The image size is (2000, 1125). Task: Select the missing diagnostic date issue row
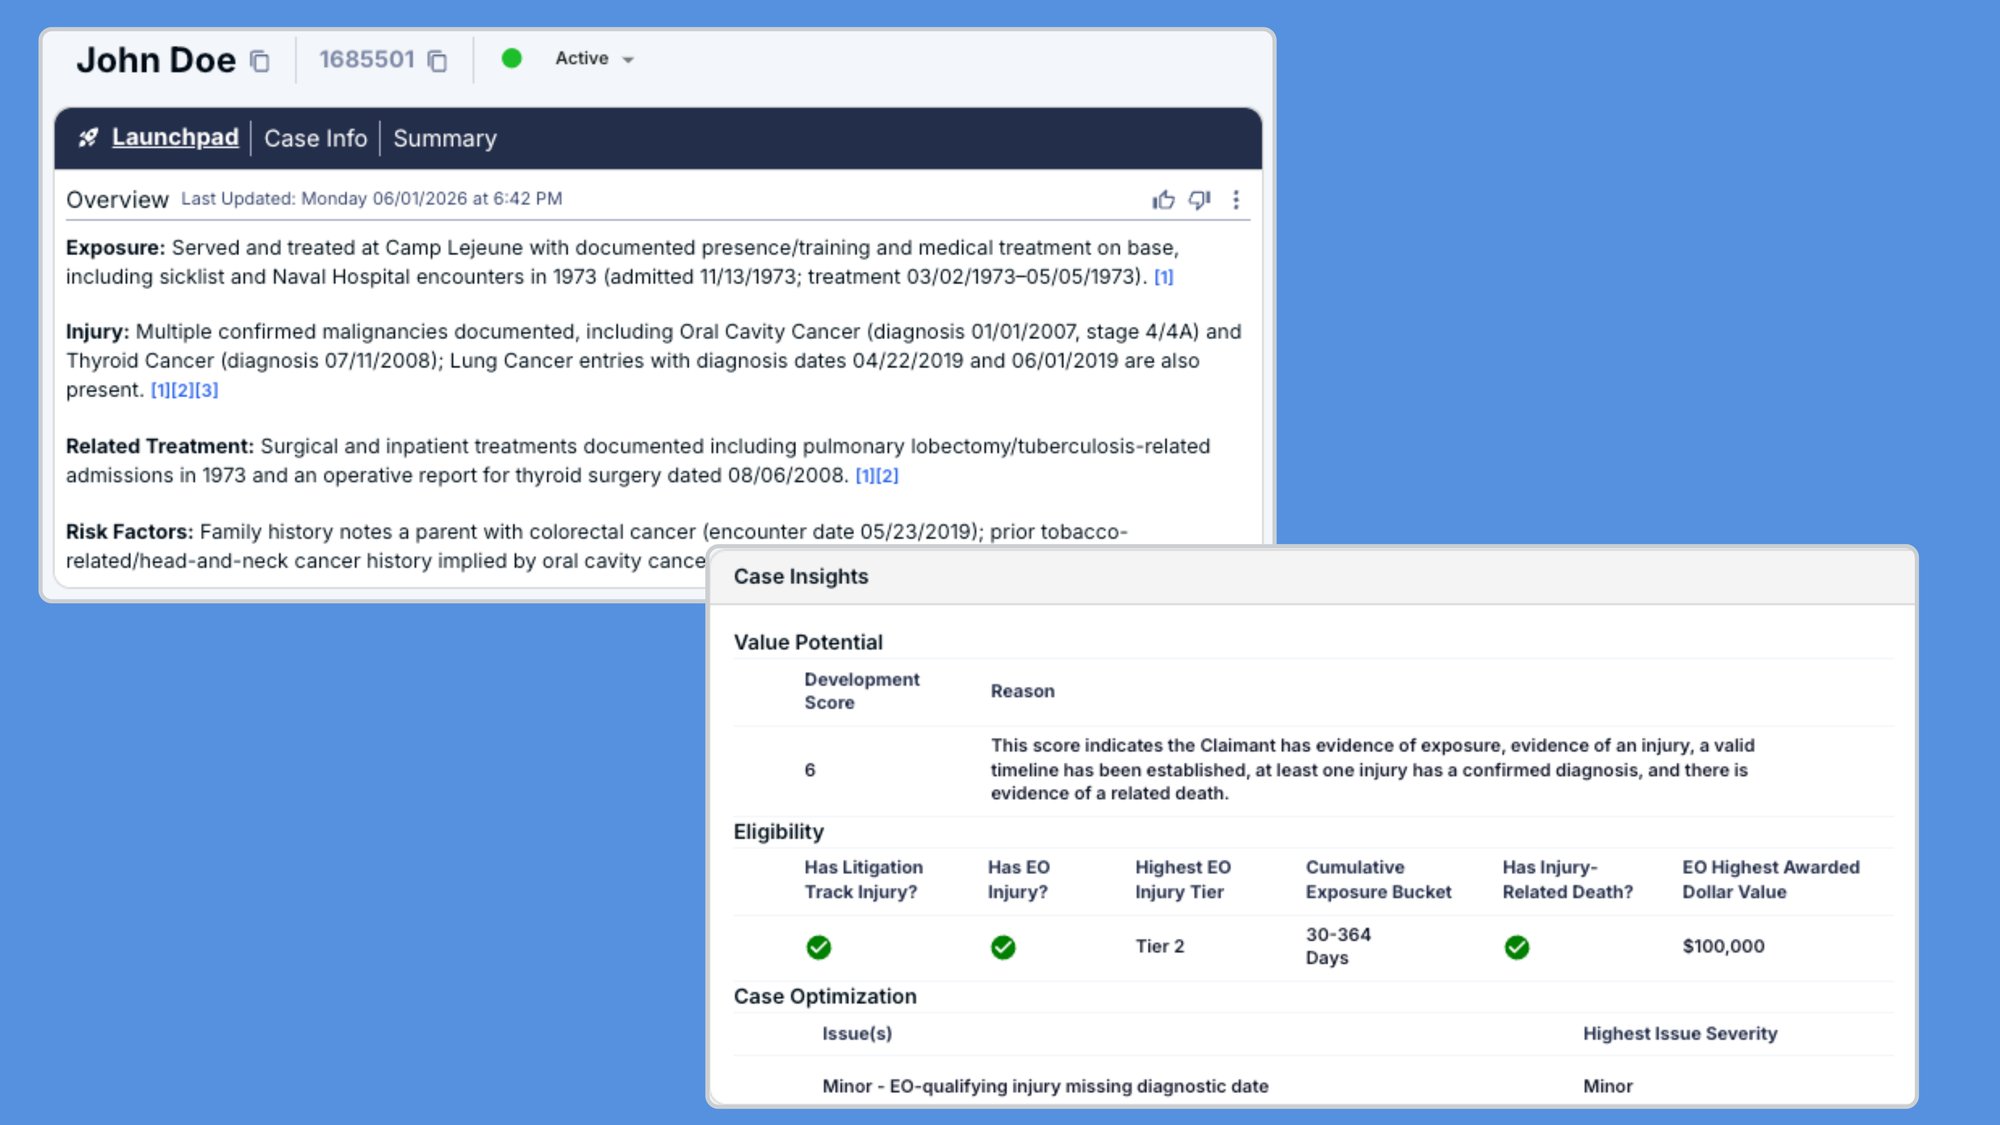tap(1312, 1085)
